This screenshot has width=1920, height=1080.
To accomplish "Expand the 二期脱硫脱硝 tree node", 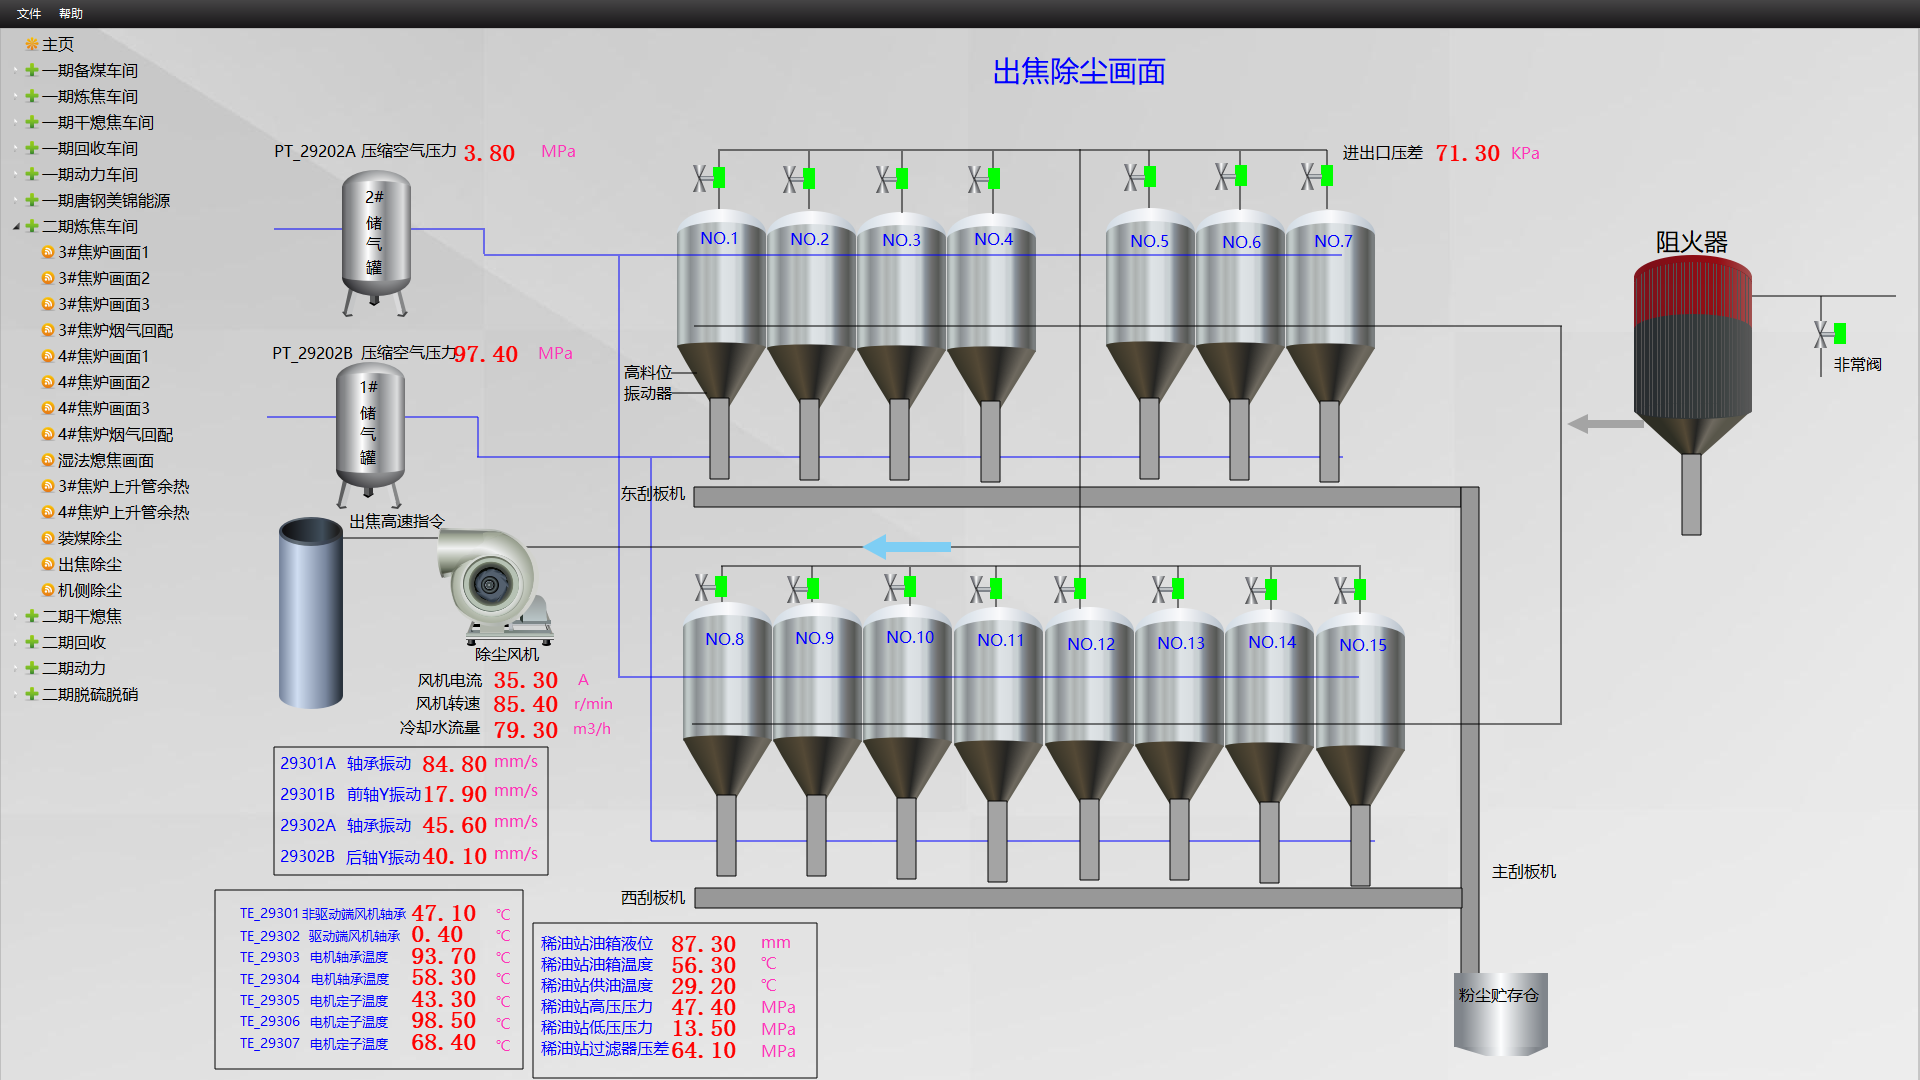I will [x=16, y=695].
